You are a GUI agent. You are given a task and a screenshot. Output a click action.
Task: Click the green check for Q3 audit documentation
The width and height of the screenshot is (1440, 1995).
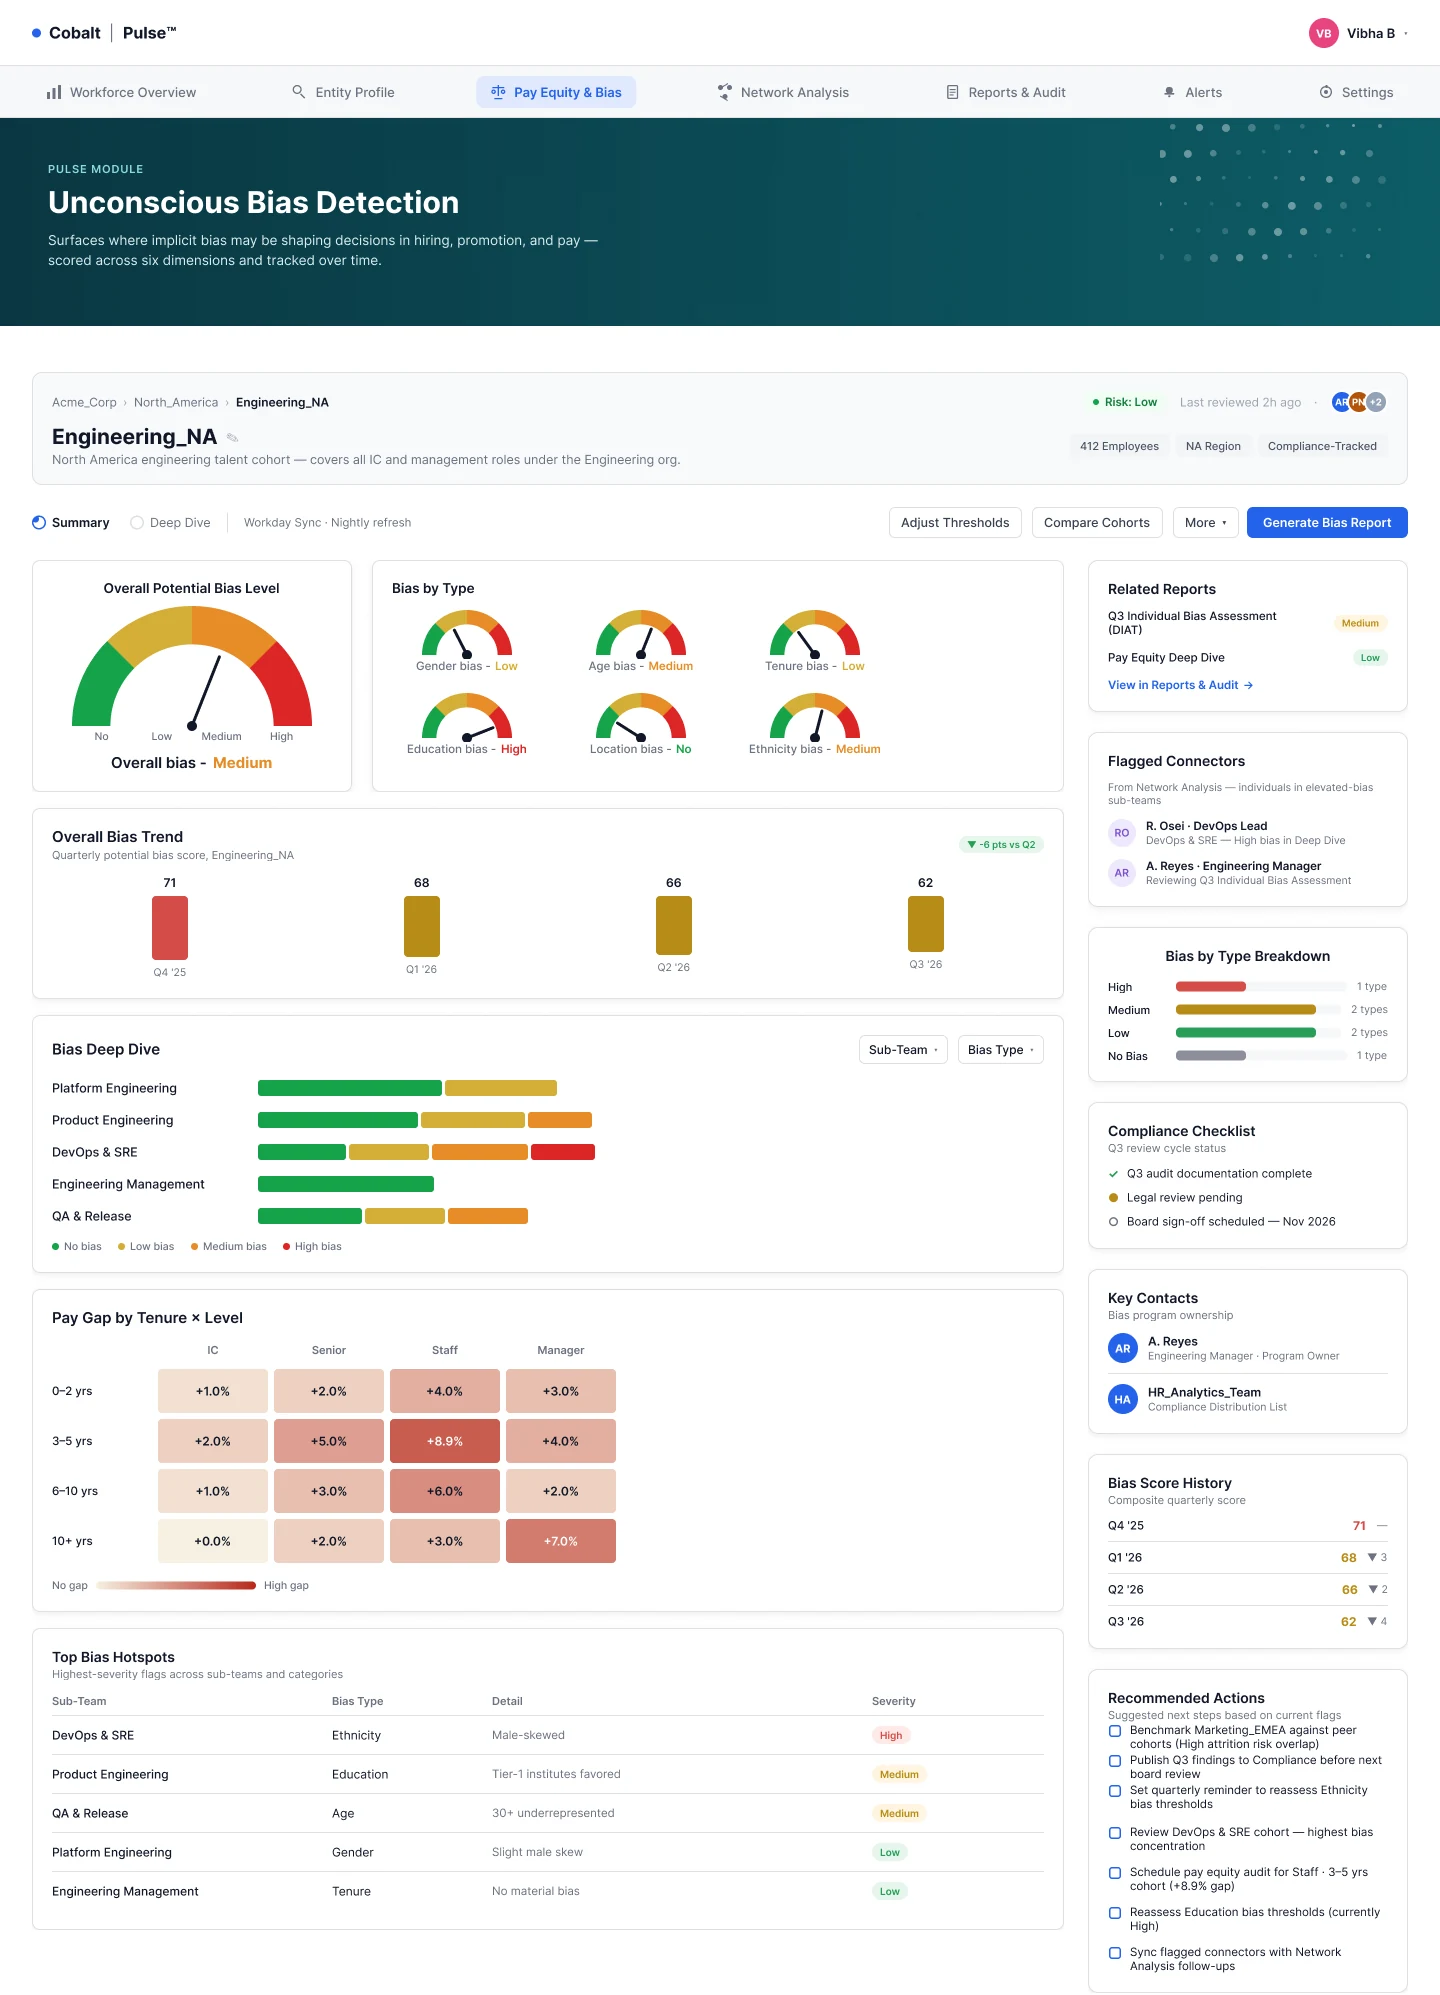(x=1114, y=1174)
